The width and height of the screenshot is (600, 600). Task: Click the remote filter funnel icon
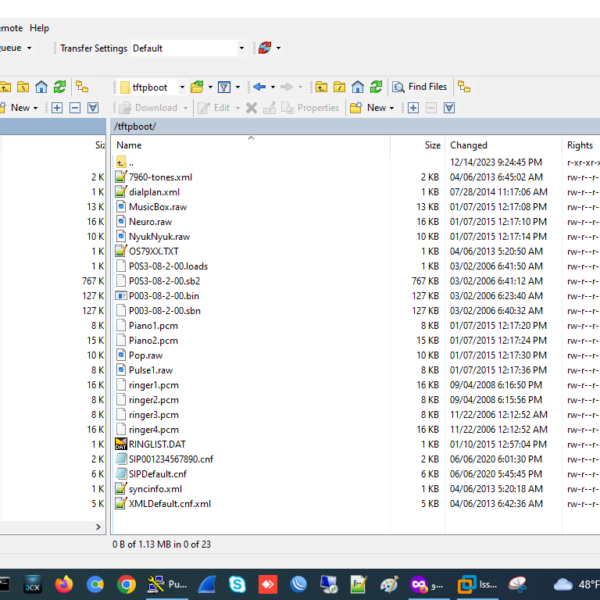point(225,87)
